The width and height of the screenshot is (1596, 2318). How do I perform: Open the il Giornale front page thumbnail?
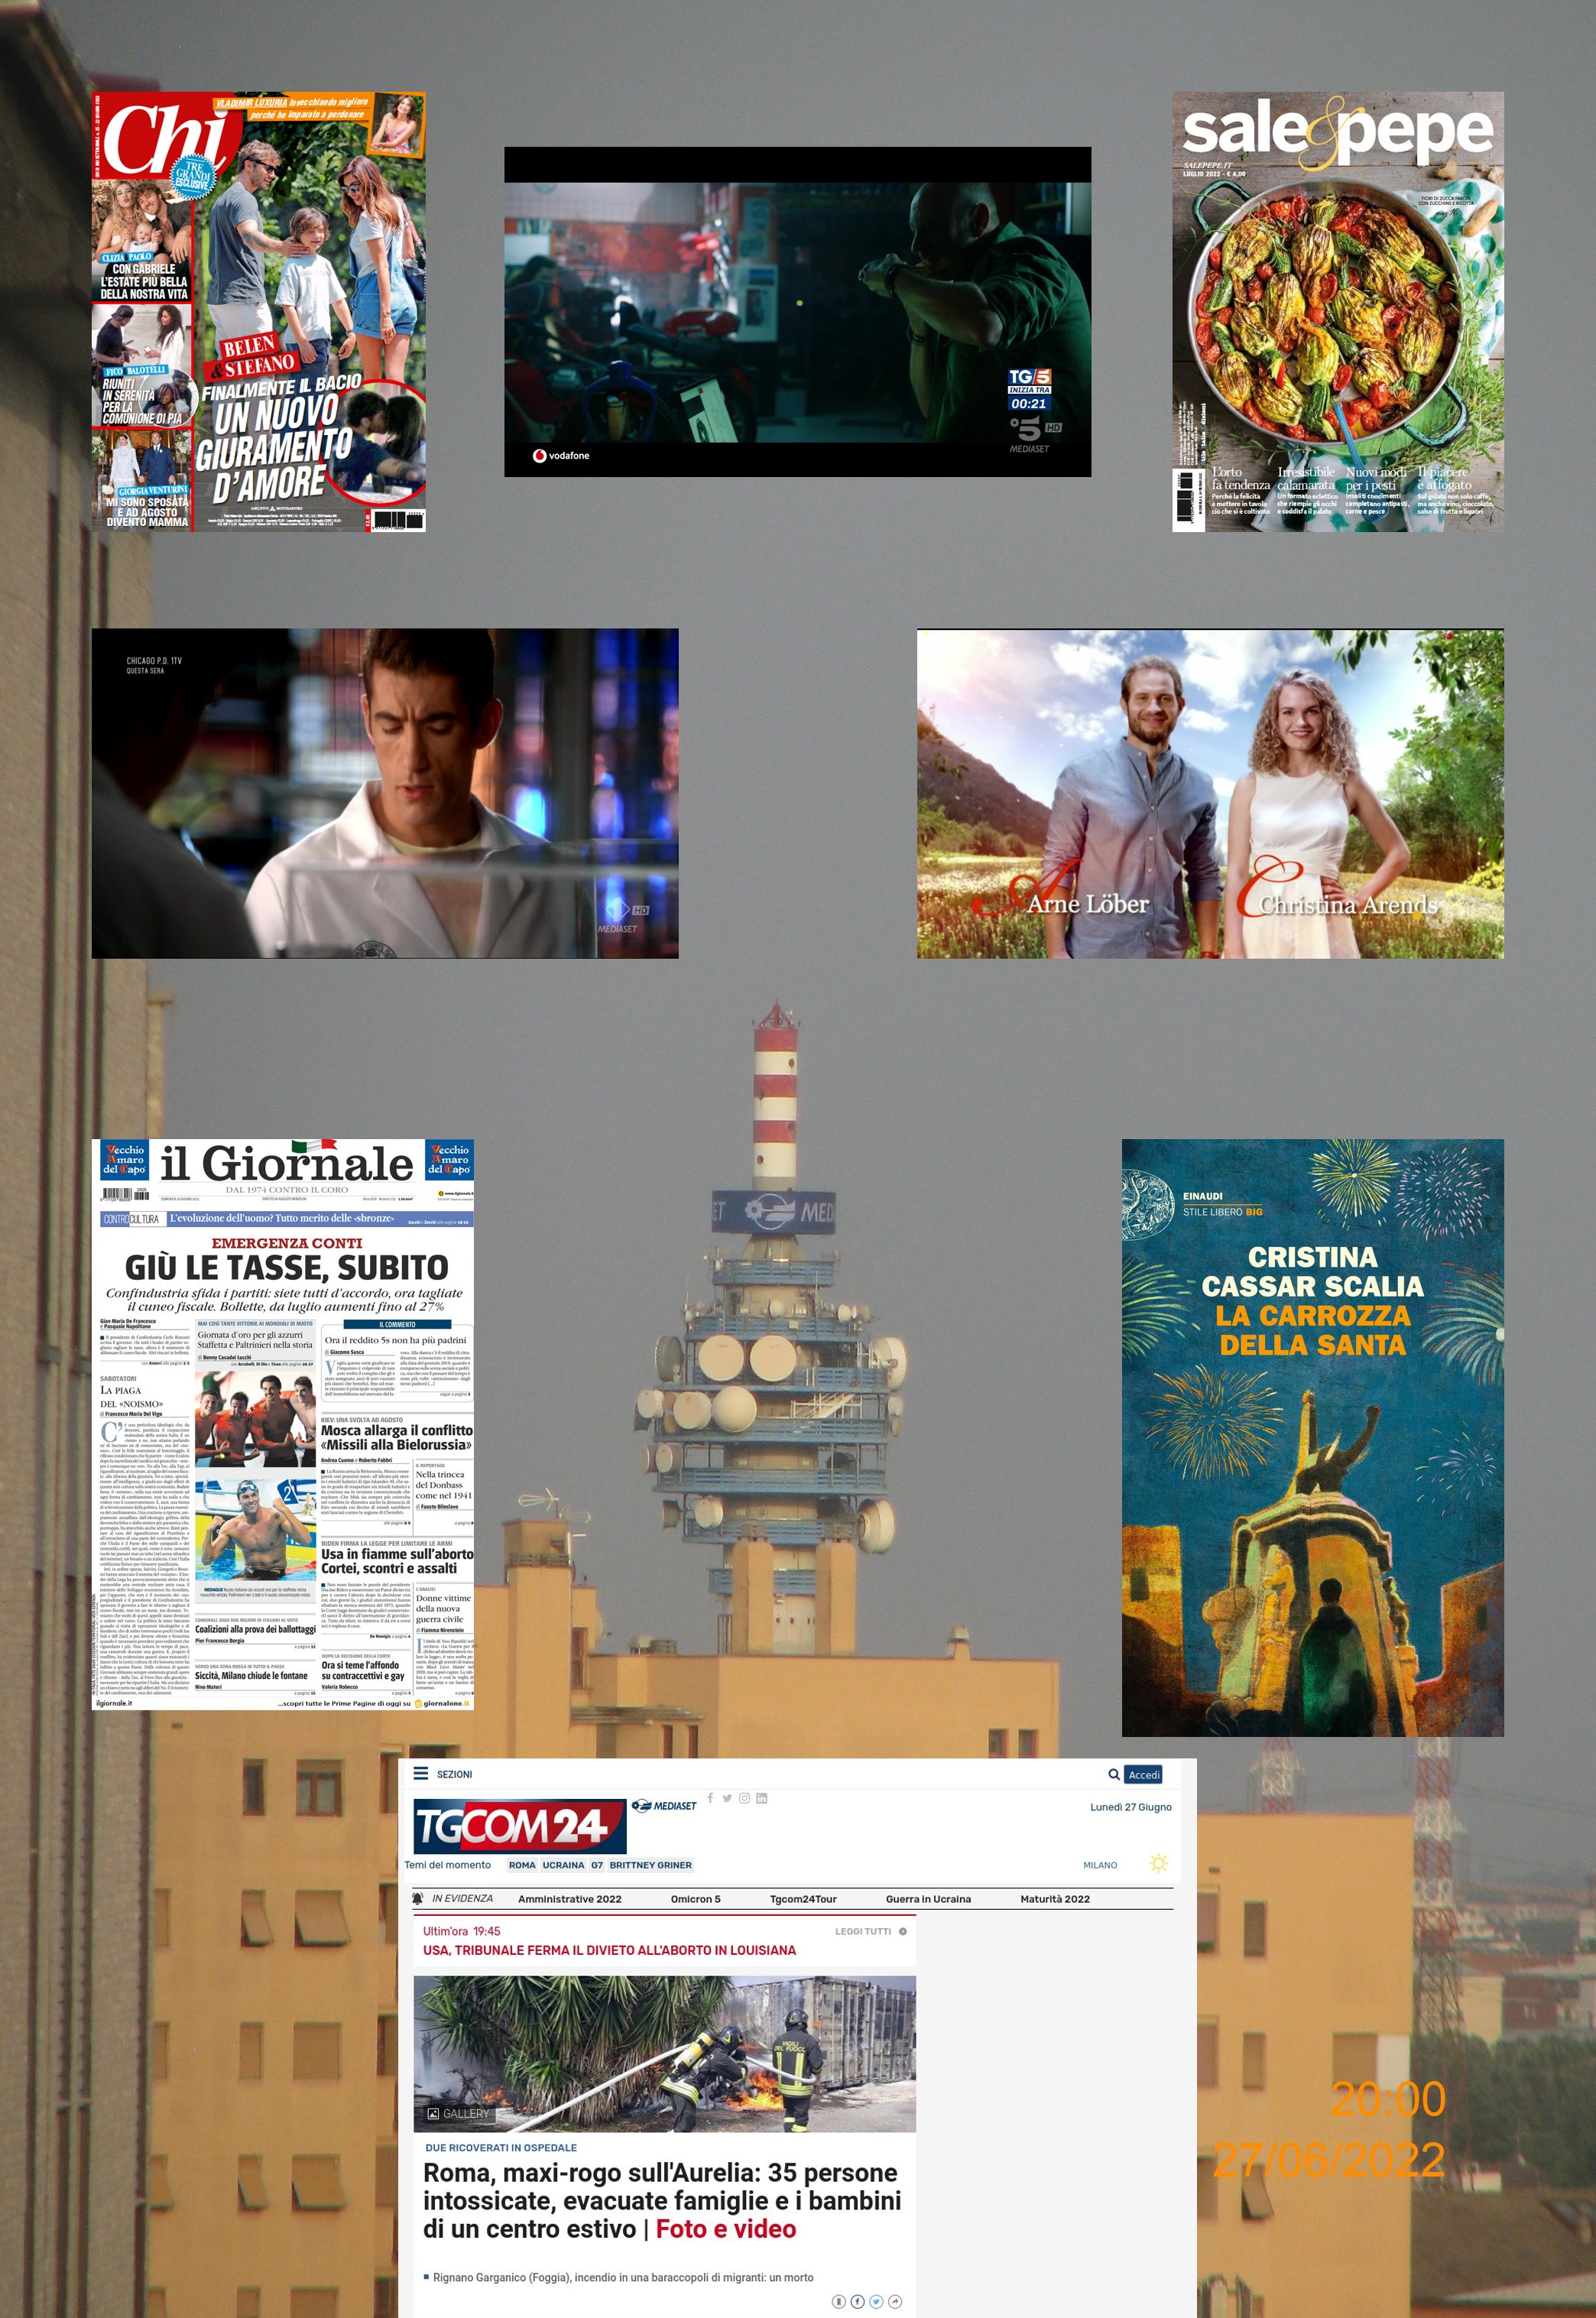282,1424
